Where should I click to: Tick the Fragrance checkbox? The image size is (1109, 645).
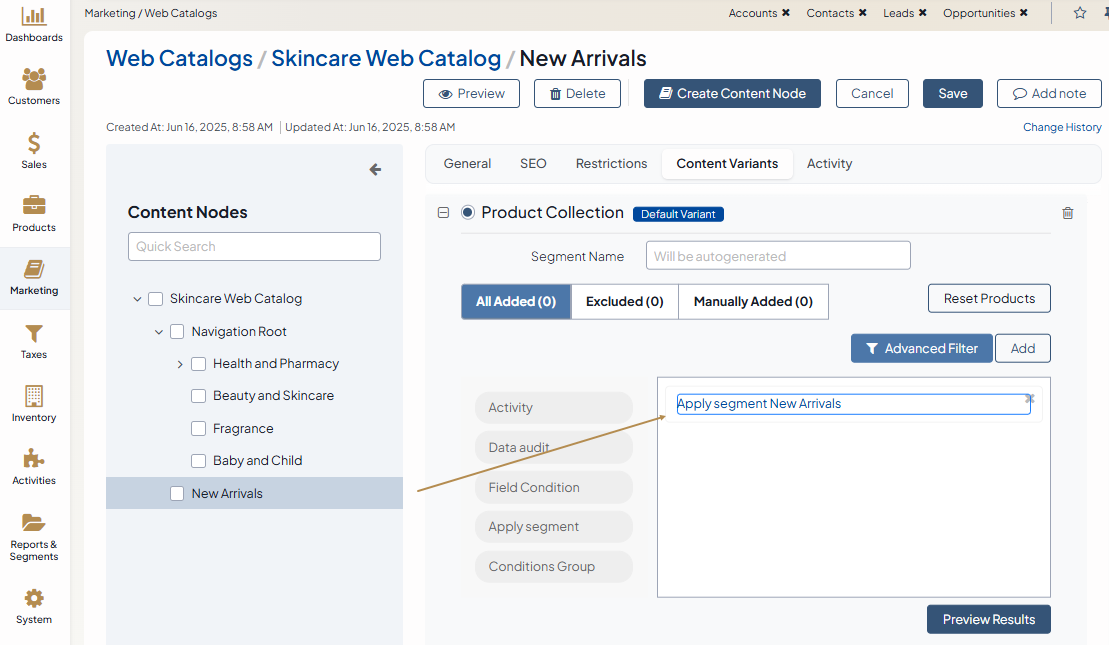(x=198, y=429)
